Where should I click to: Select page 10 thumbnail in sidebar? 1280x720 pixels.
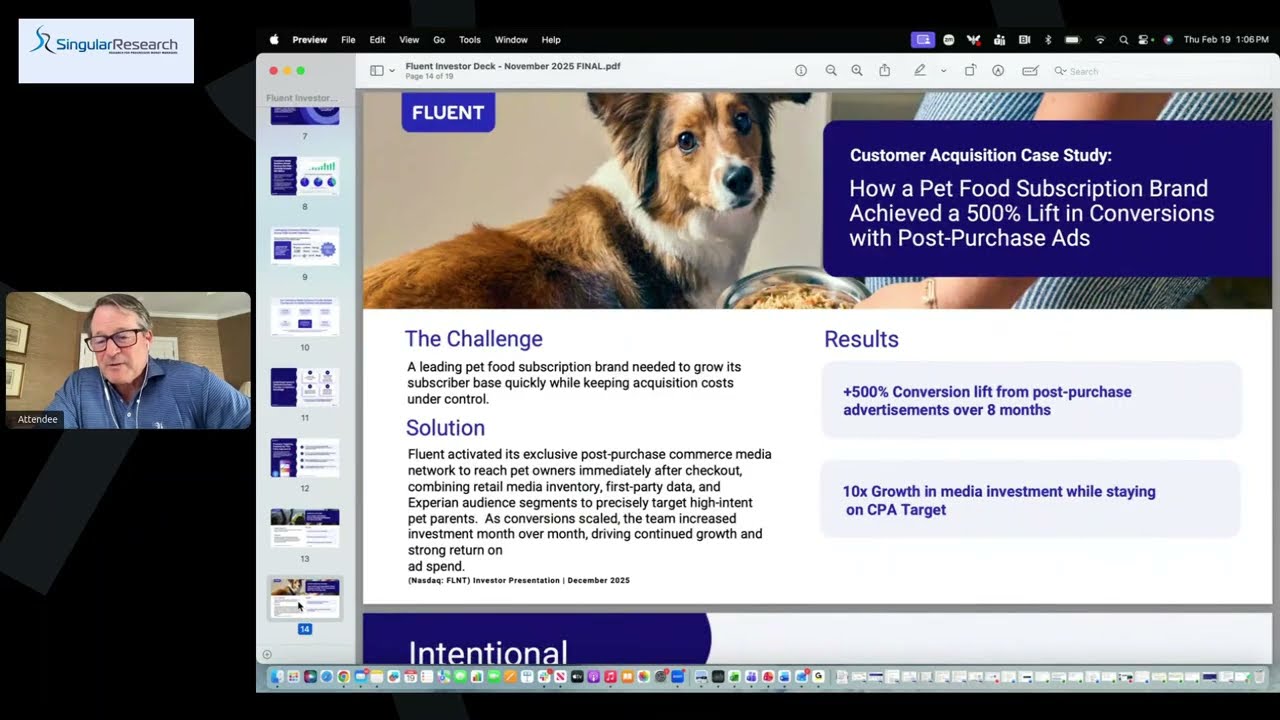305,317
